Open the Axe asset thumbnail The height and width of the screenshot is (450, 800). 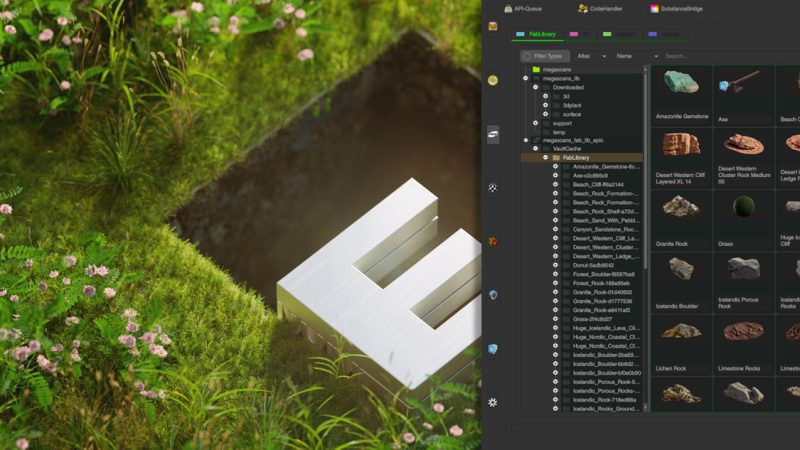coord(743,95)
